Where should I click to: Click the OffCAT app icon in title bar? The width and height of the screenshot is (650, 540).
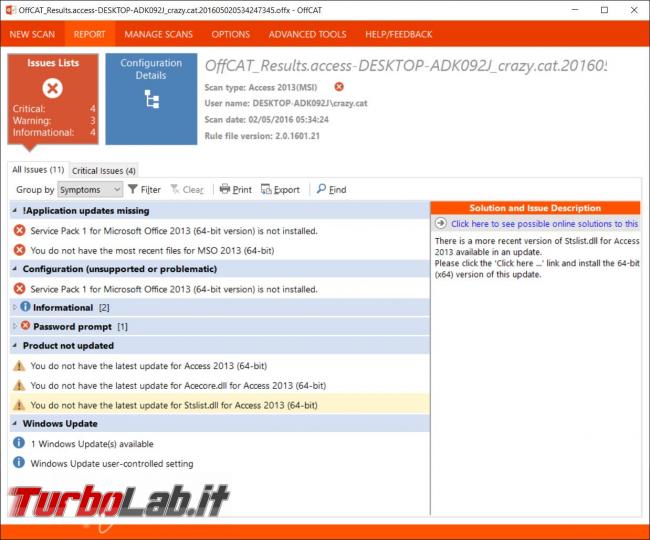(10, 10)
